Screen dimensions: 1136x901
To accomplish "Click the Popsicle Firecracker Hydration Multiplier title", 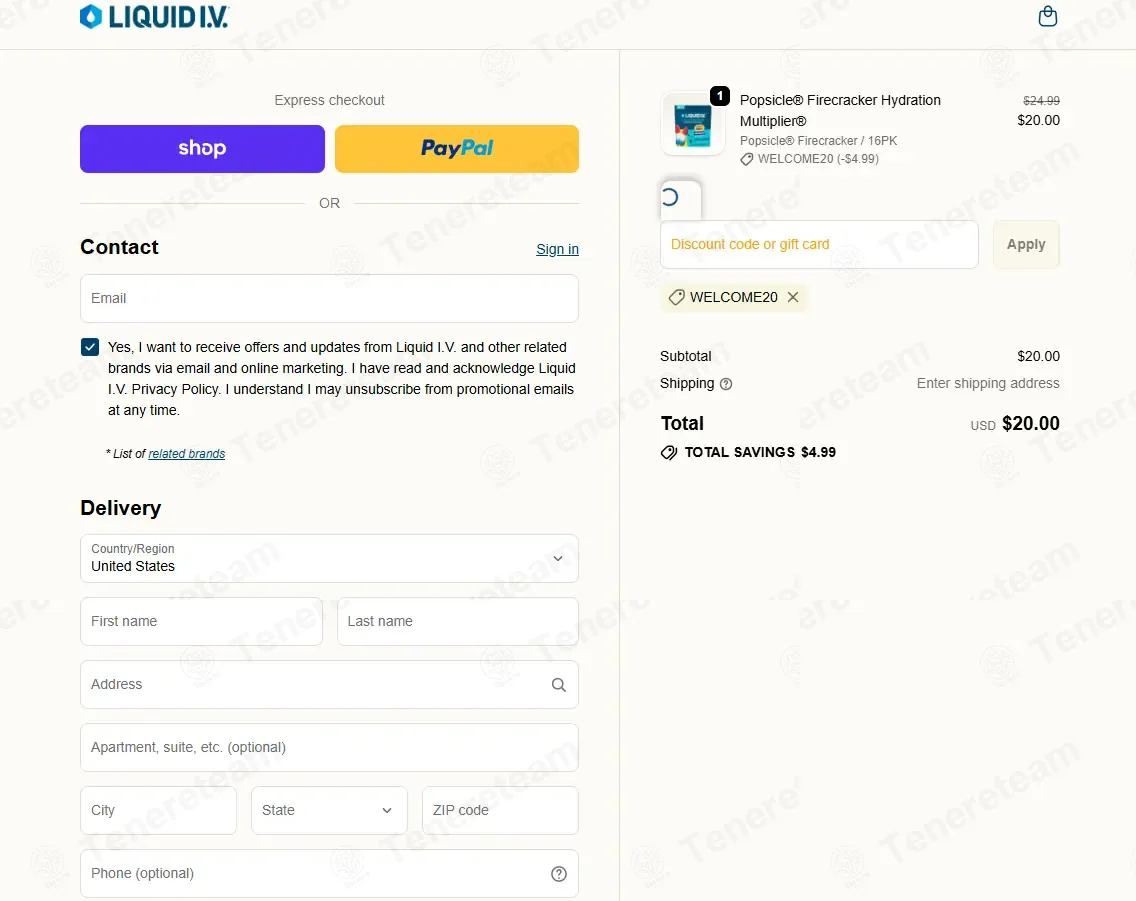I will pyautogui.click(x=840, y=110).
